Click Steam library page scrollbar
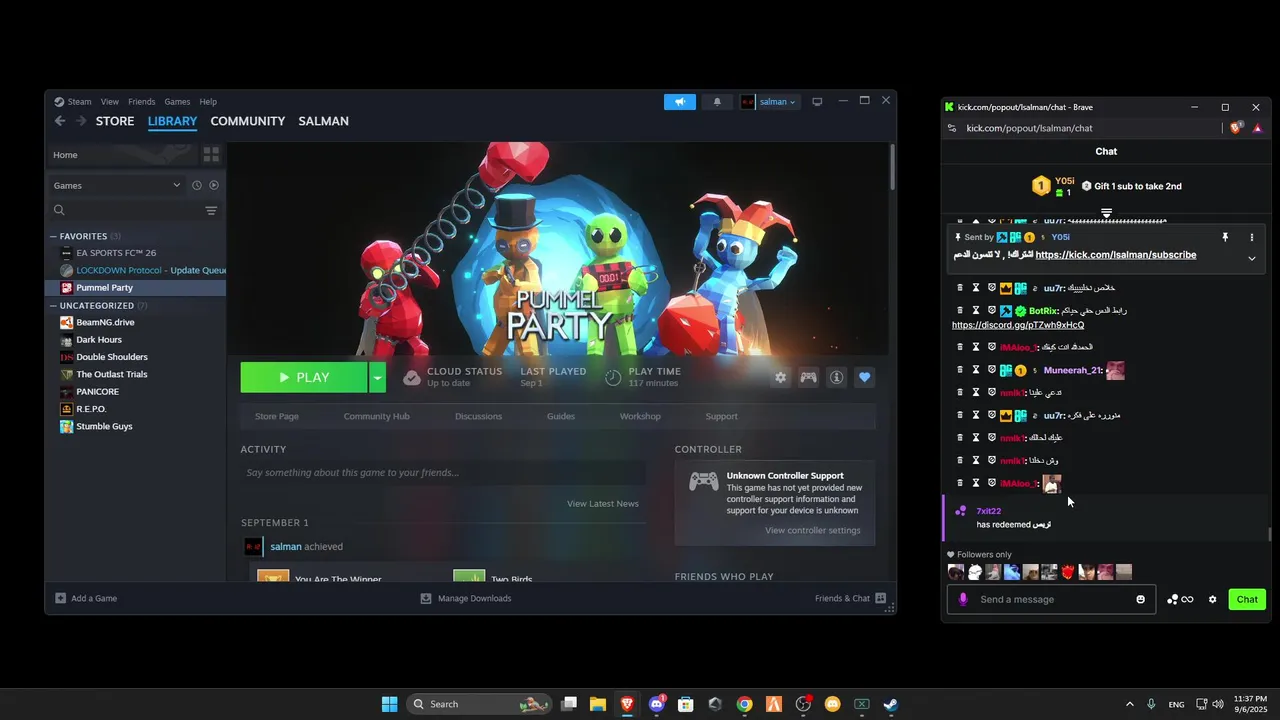 [x=892, y=166]
